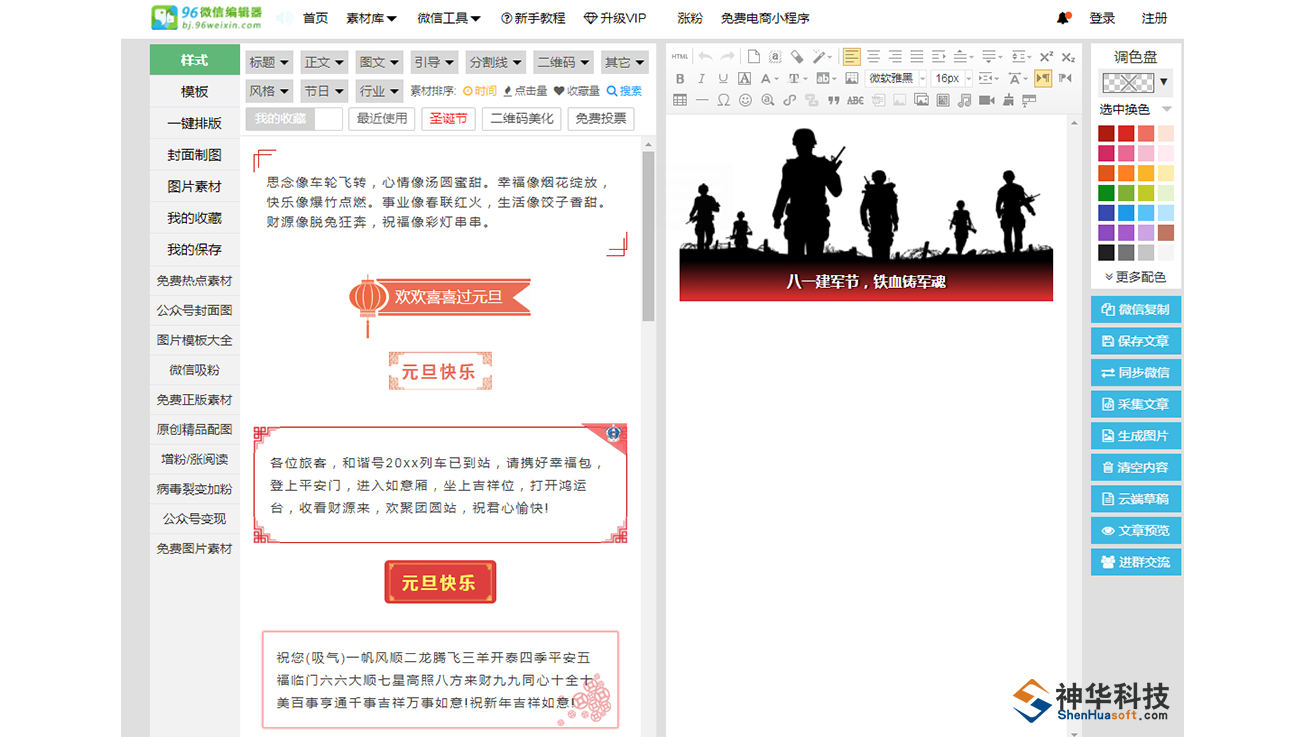Insert video camera icon
Image resolution: width=1306 pixels, height=737 pixels.
(986, 100)
